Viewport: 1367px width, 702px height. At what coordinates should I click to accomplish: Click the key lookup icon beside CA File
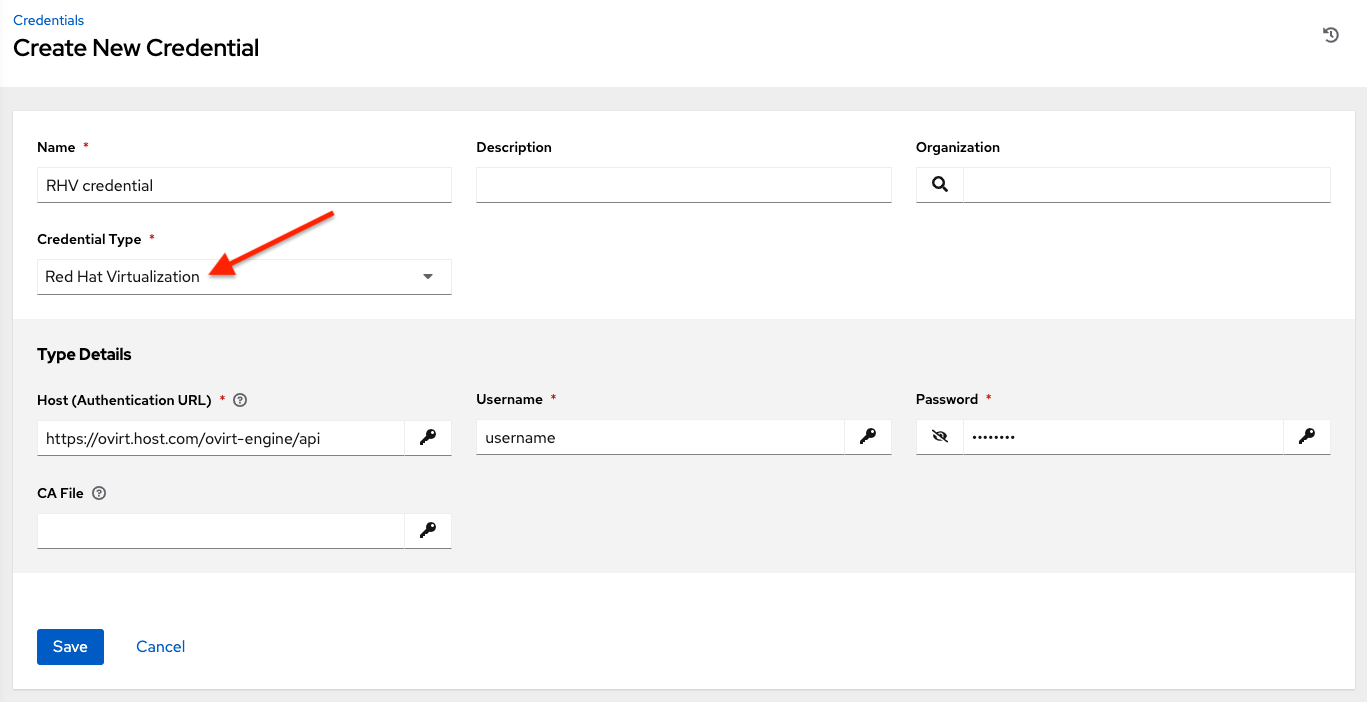point(428,530)
